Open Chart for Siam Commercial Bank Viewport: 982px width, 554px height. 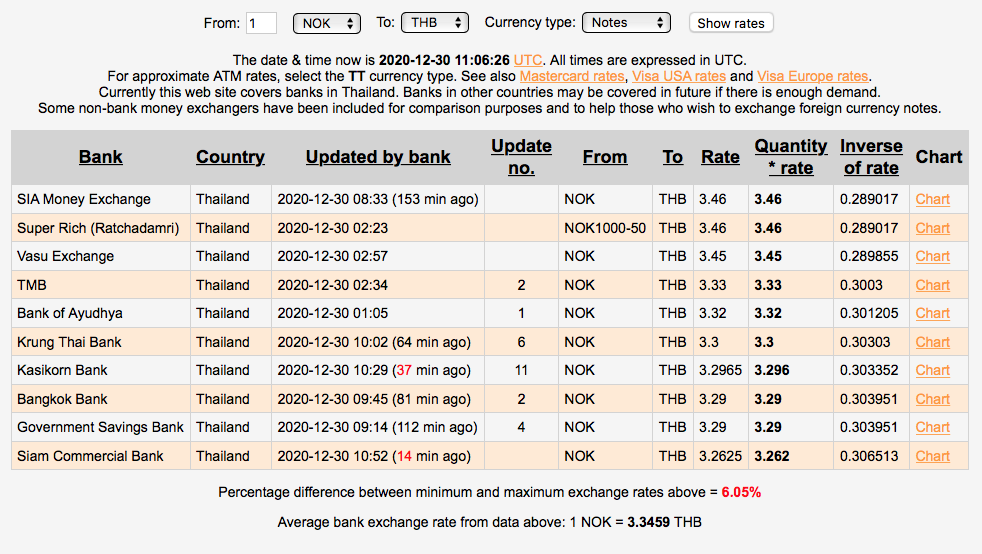tap(932, 456)
